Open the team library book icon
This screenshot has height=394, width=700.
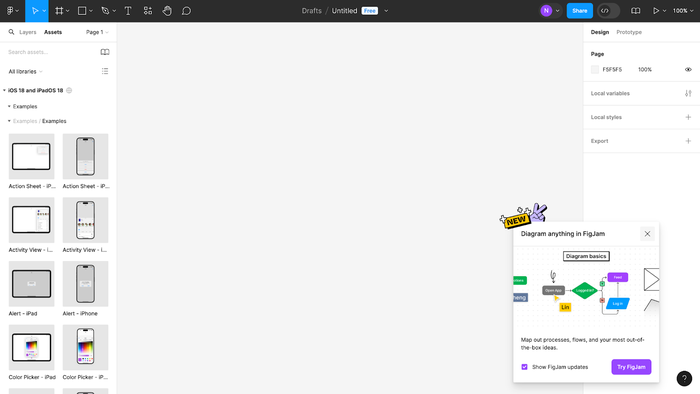click(x=105, y=52)
